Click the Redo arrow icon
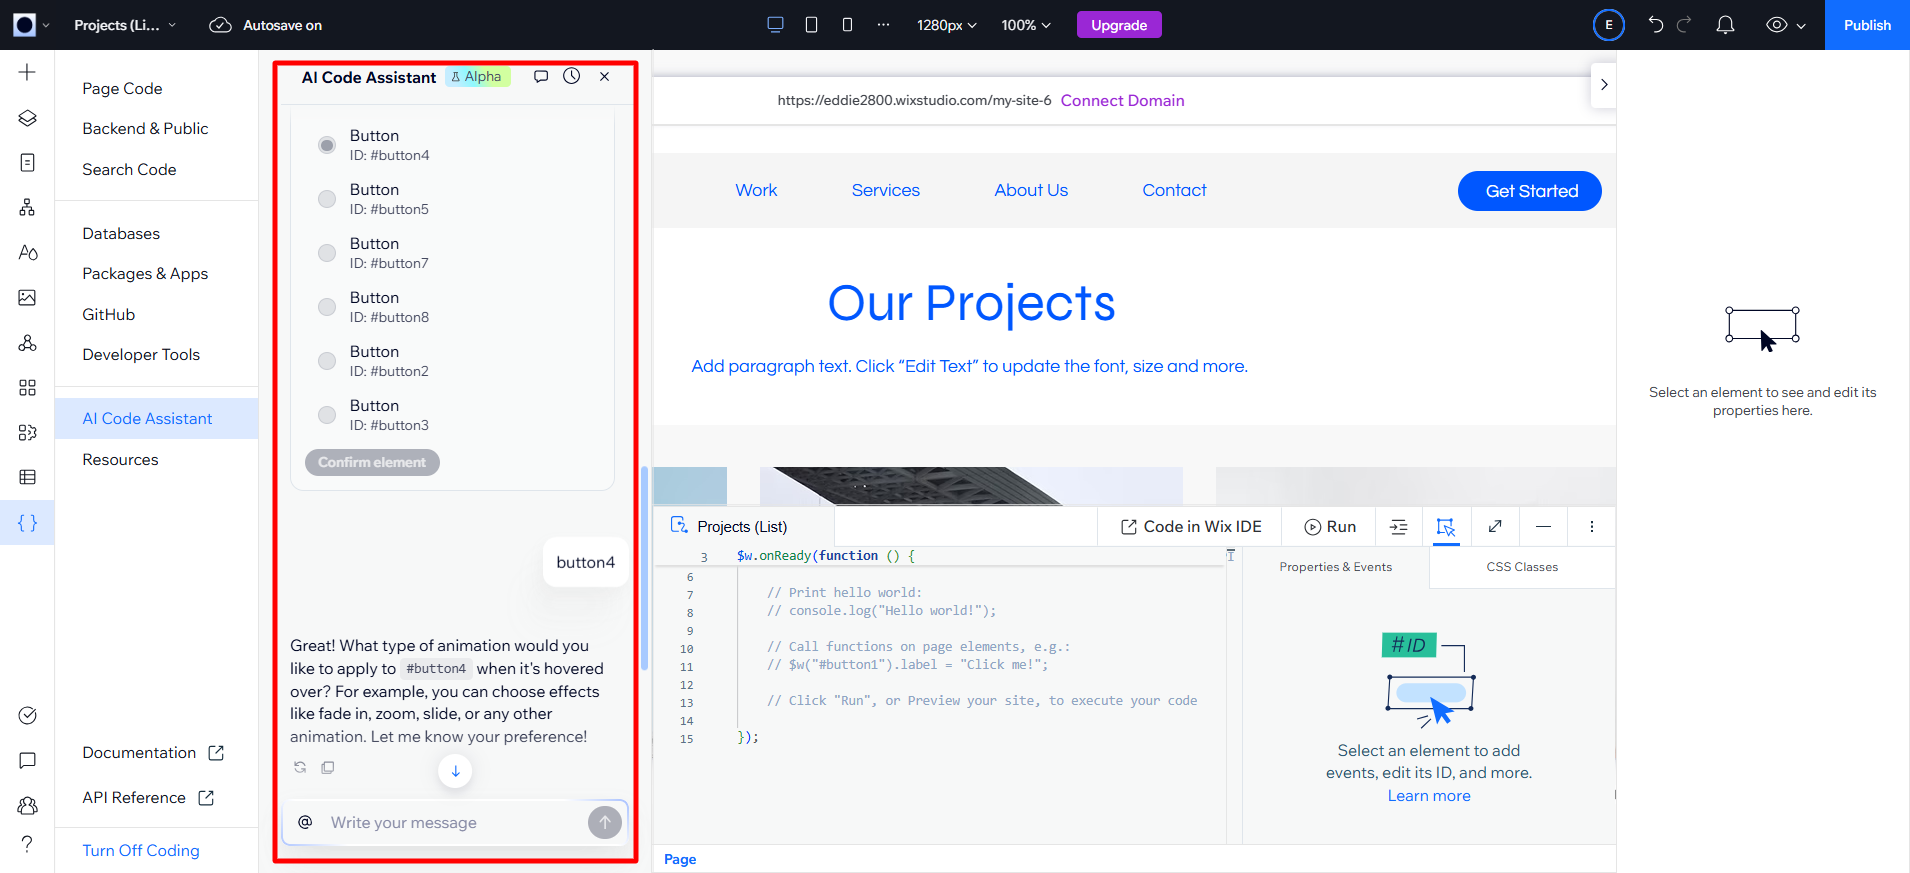 (1684, 25)
